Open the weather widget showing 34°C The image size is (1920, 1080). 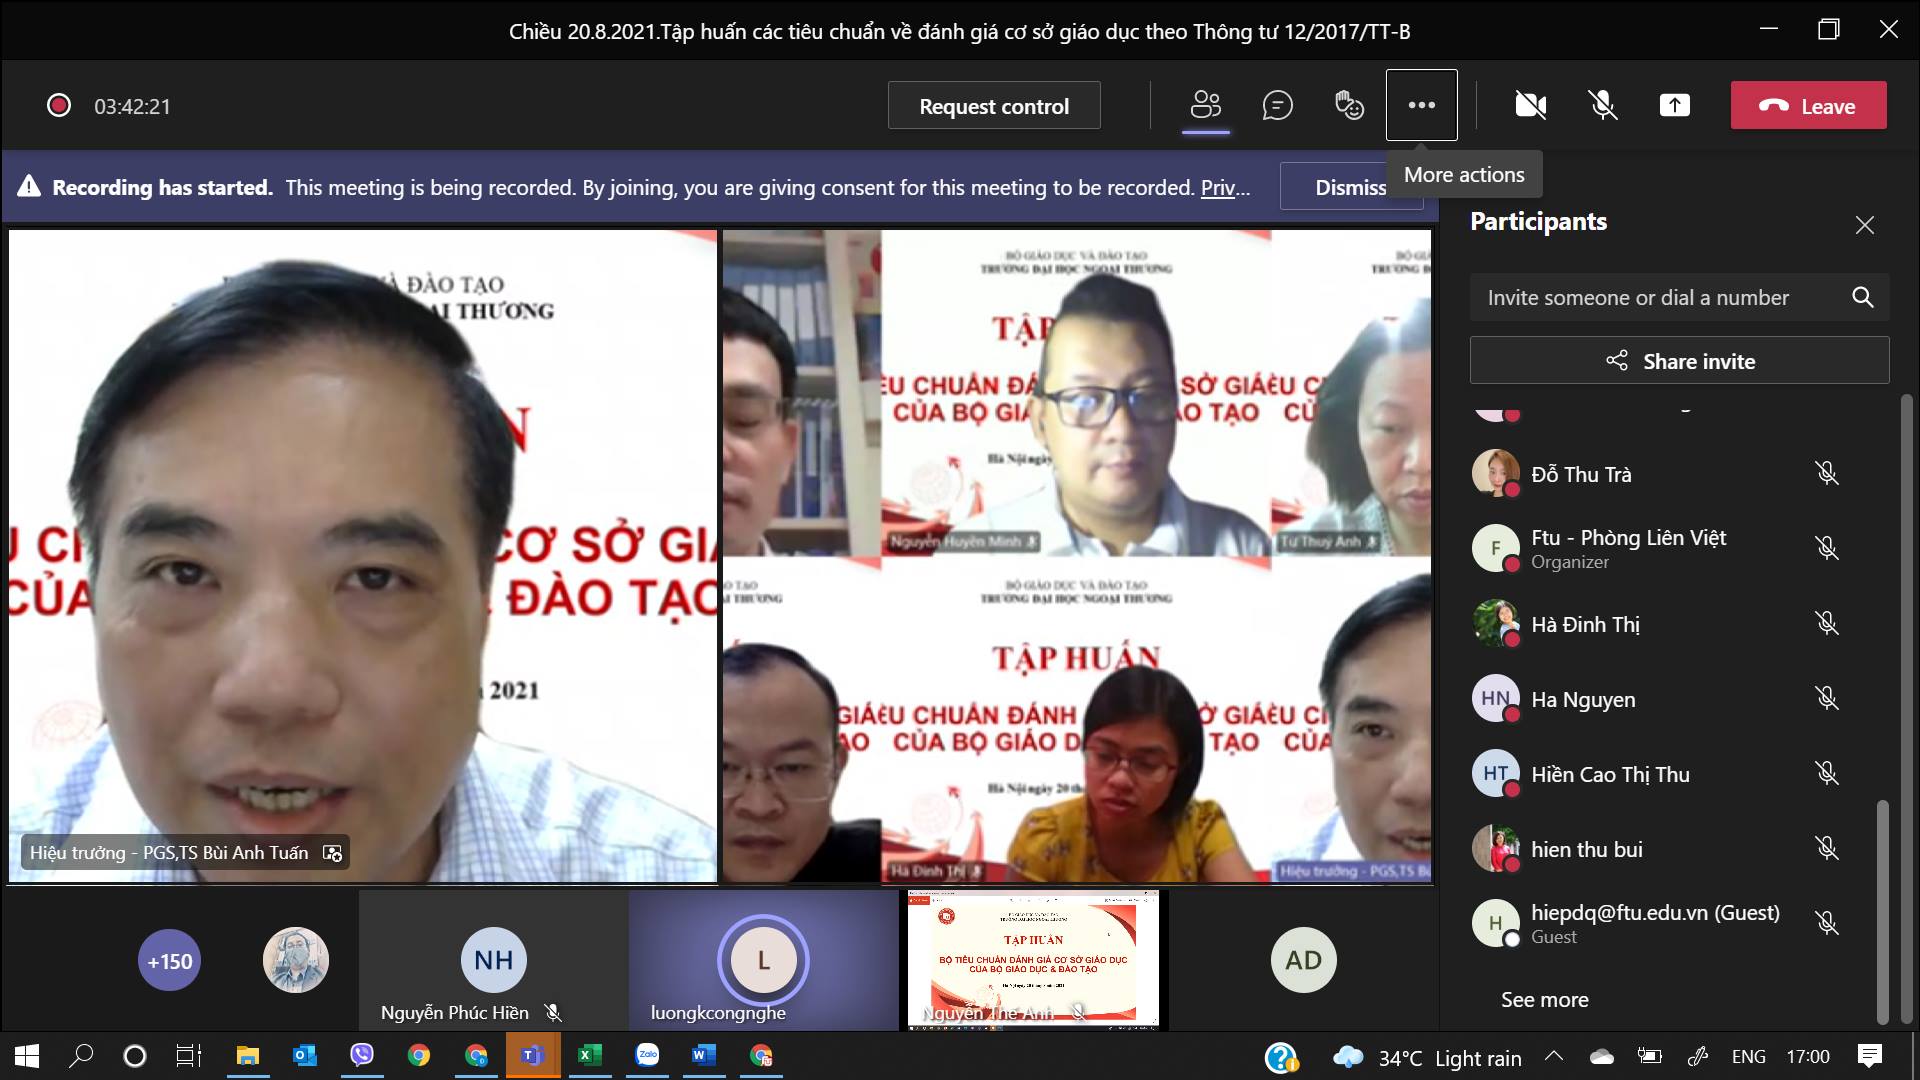pos(1427,1057)
